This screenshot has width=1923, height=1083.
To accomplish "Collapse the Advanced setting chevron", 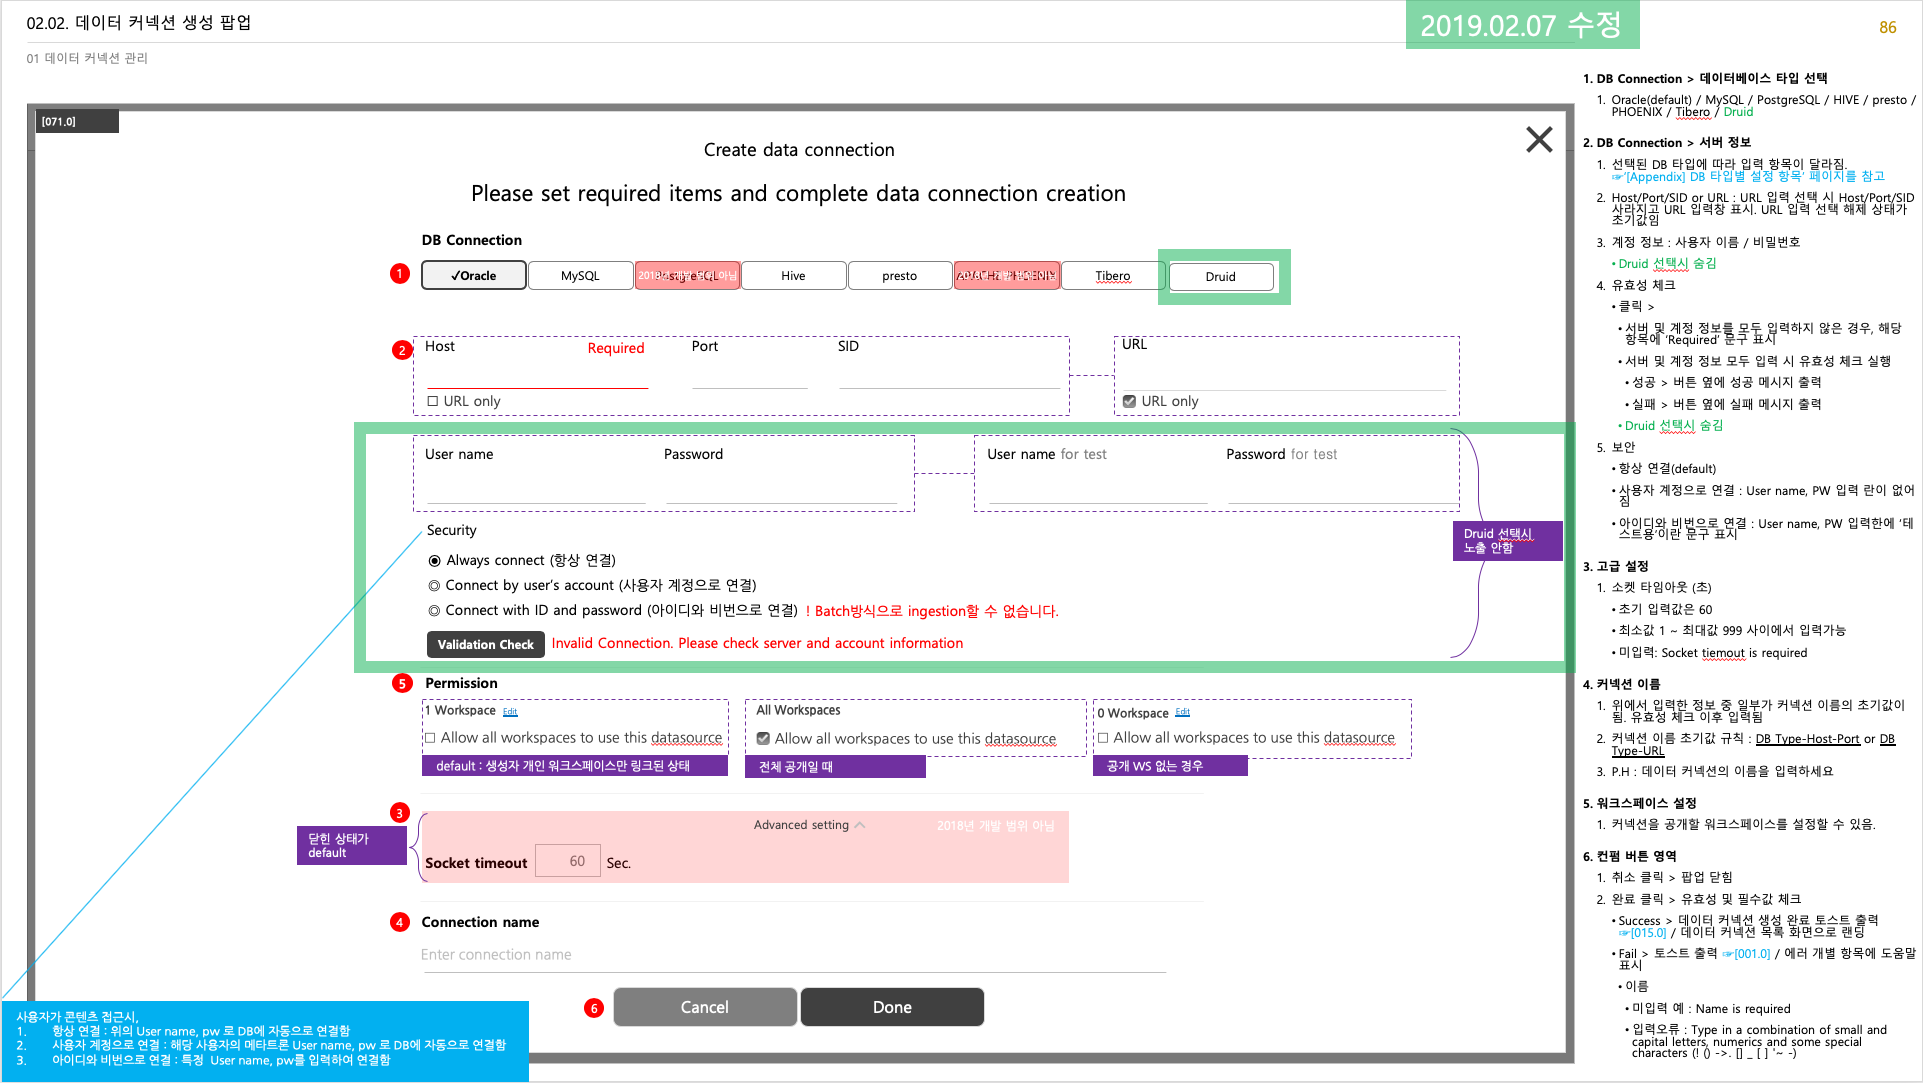I will 860,825.
